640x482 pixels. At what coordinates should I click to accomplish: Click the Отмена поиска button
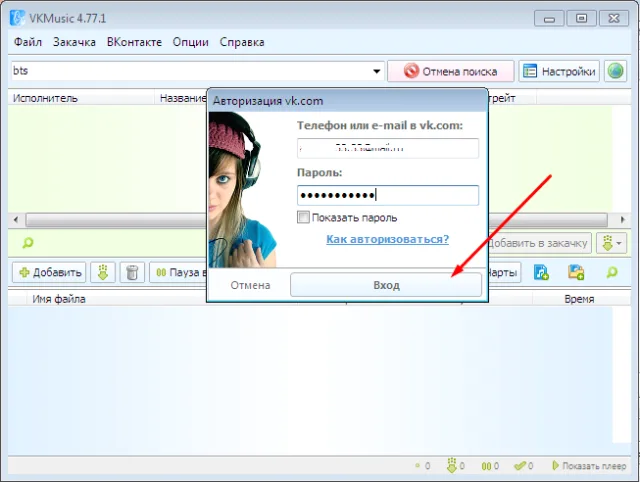[x=451, y=71]
